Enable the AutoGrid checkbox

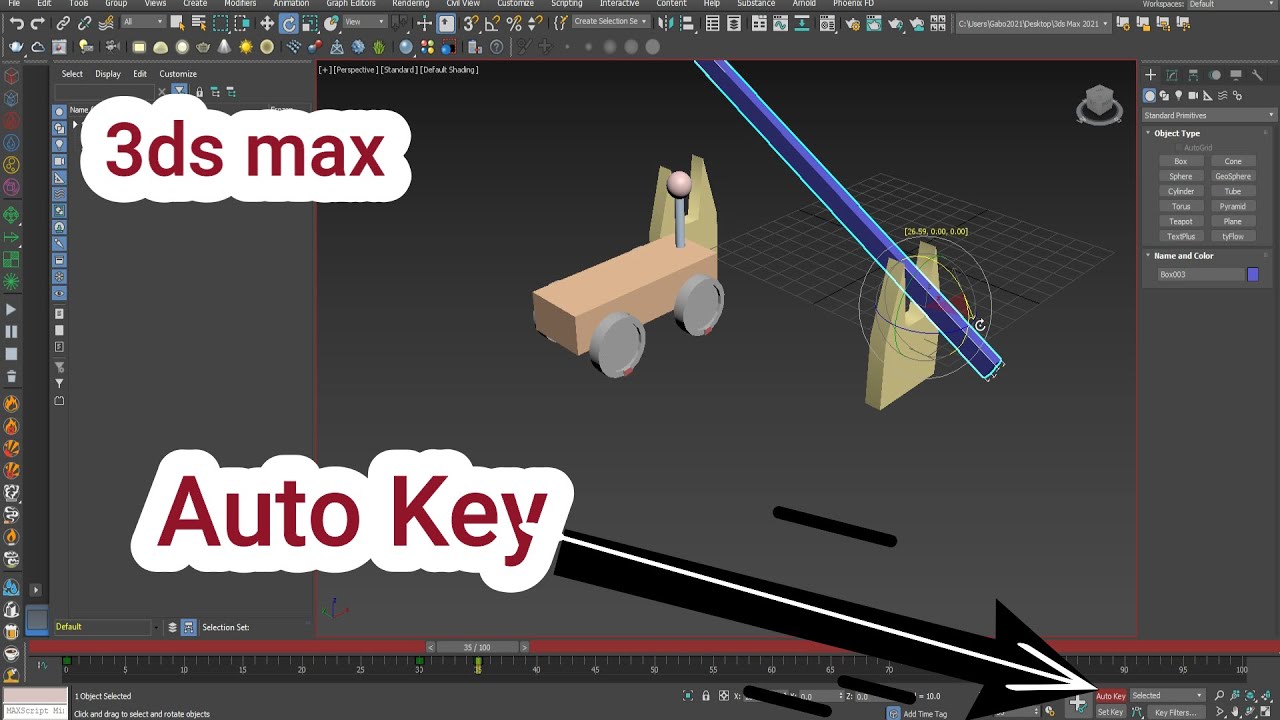1179,148
